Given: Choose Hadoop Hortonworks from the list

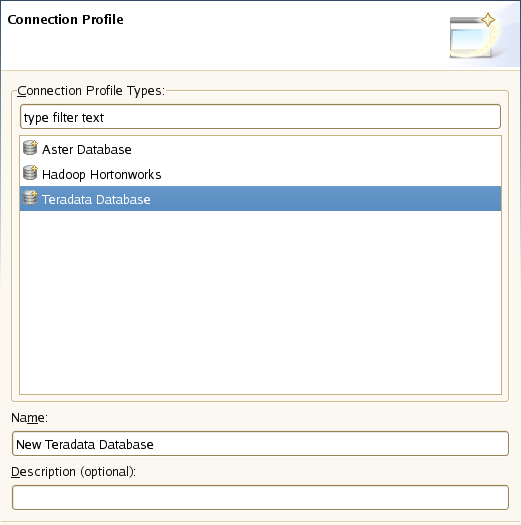Looking at the screenshot, I should (101, 175).
